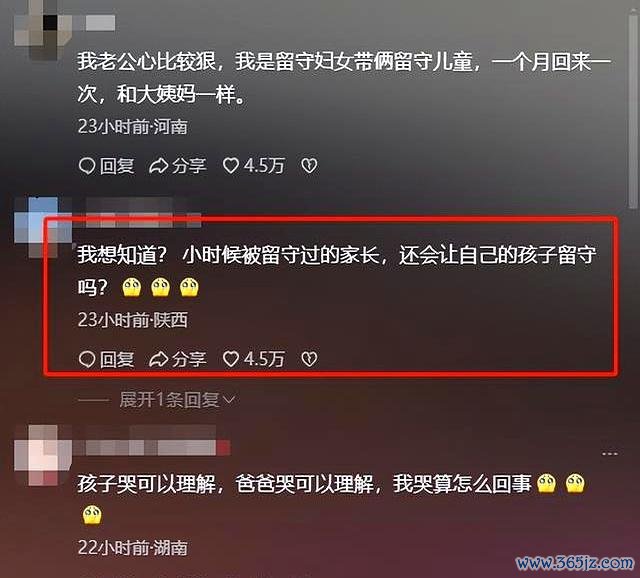Open first commenter's pixelated avatar
Viewport: 640px width, 578px height.
tap(43, 29)
